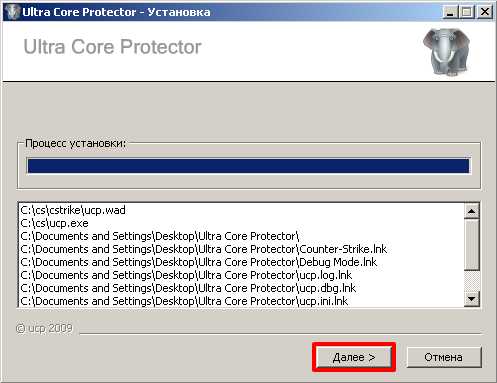Click the Отмена button

(444, 357)
